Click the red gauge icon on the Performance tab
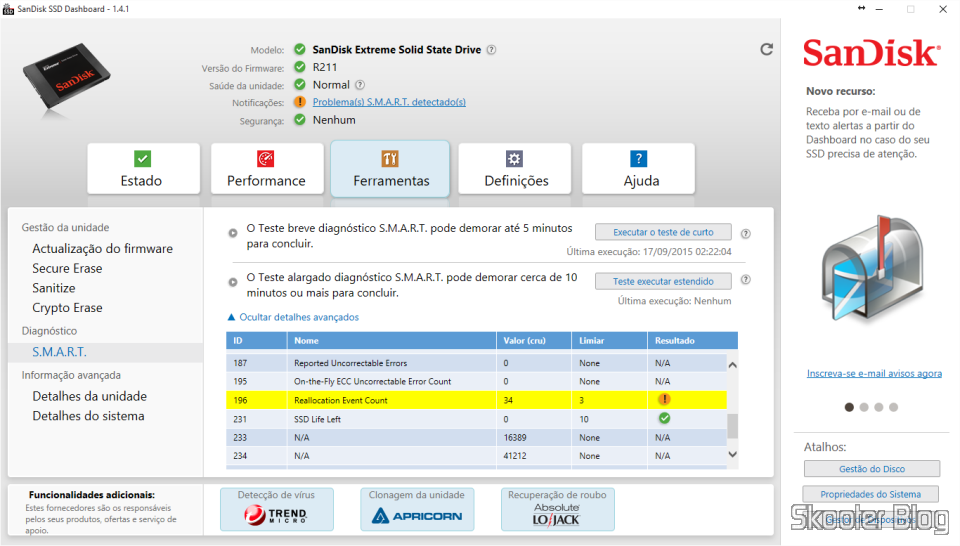960x546 pixels. [x=266, y=159]
